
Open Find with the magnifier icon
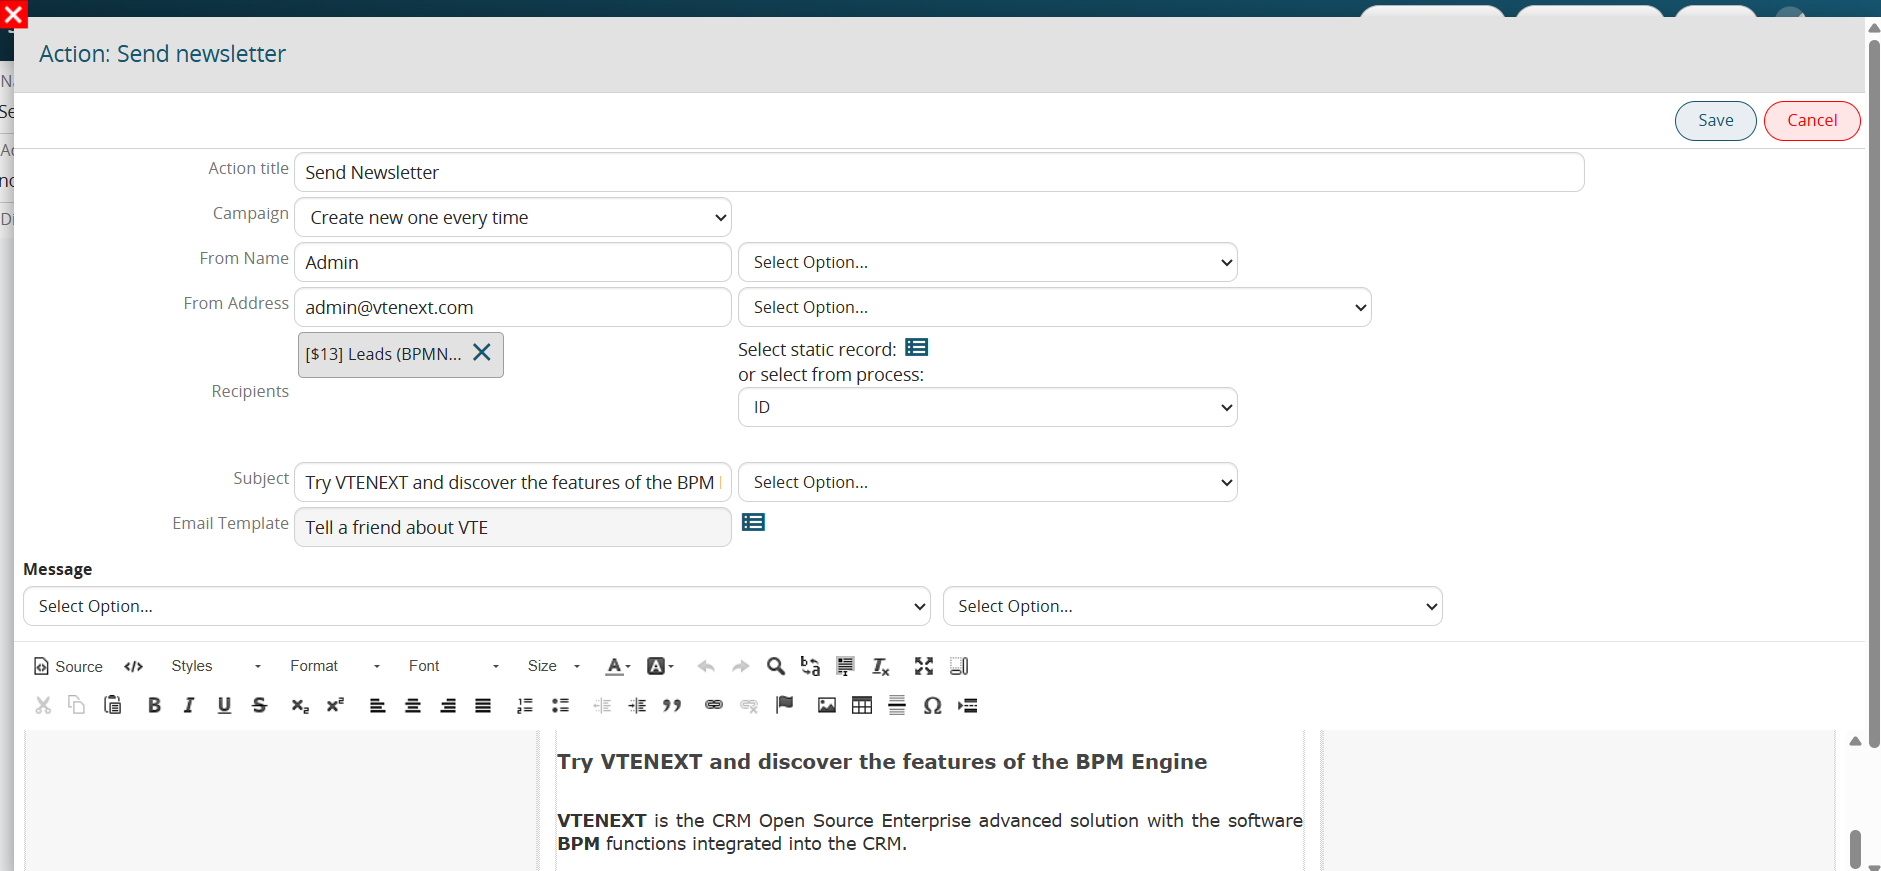[776, 666]
